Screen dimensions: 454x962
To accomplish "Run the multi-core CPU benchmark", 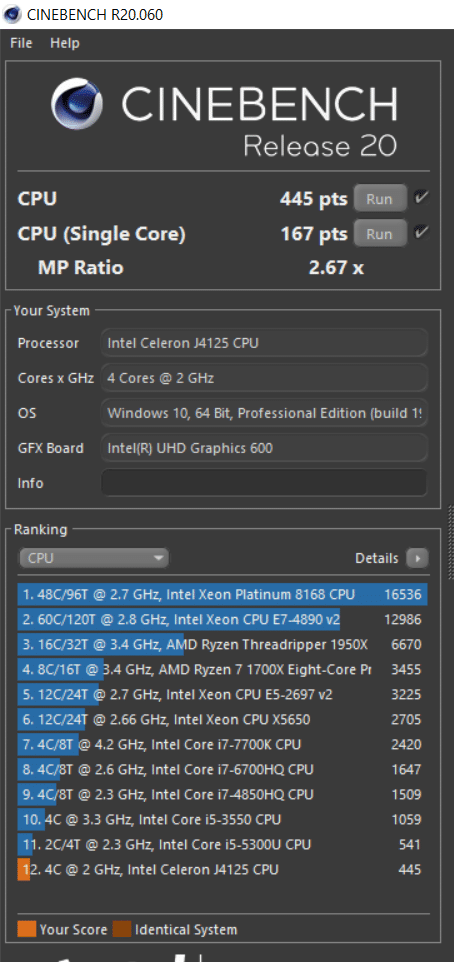I will coord(380,199).
